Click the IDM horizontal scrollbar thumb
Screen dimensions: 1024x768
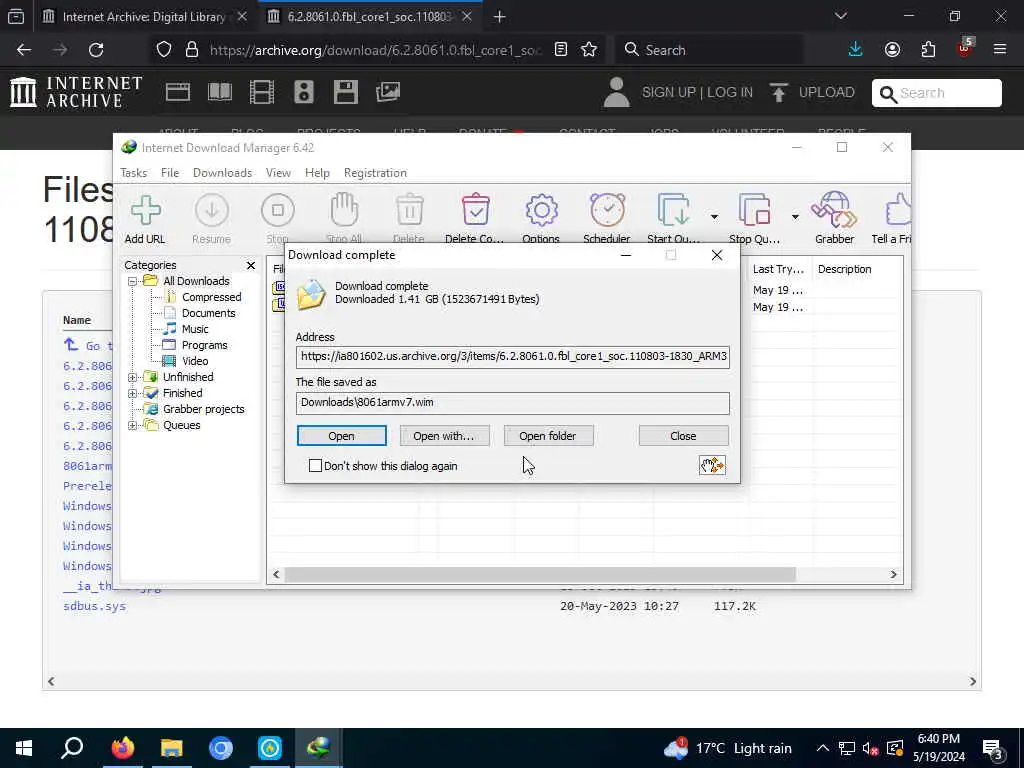(539, 574)
